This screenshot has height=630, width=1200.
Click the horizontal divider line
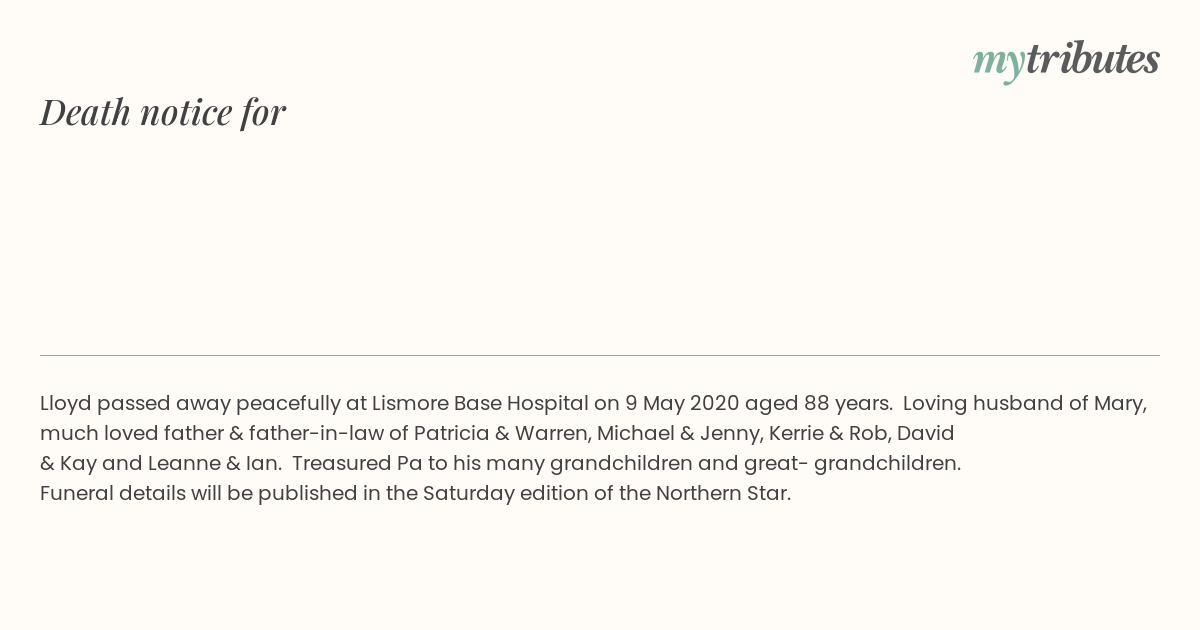600,355
